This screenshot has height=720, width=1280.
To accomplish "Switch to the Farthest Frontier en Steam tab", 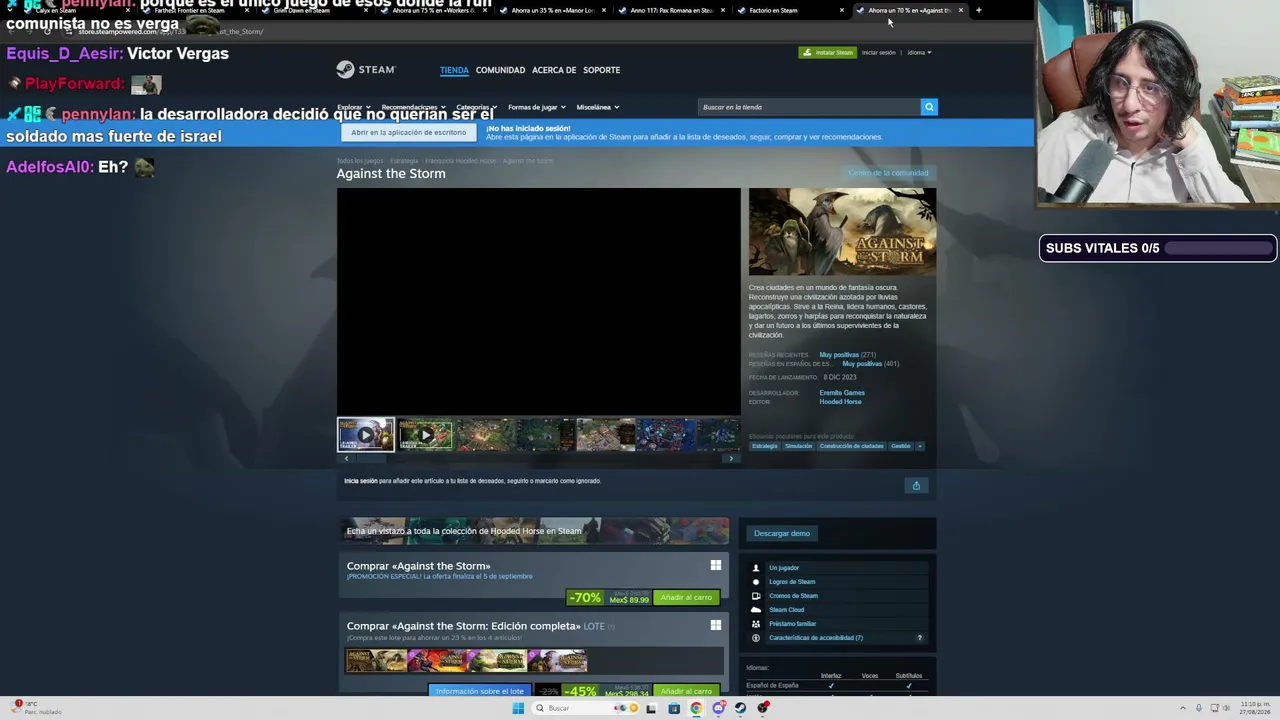I will [196, 11].
